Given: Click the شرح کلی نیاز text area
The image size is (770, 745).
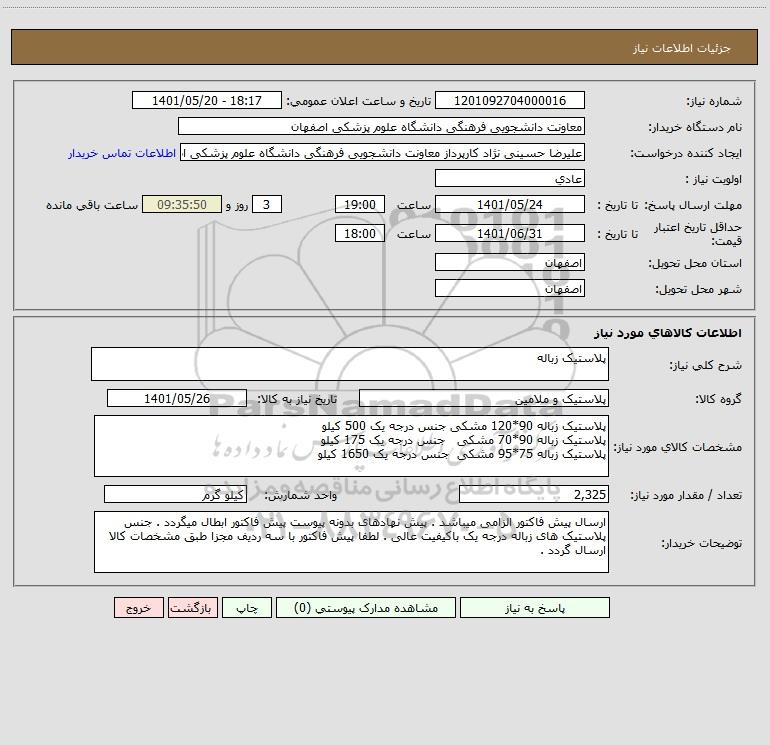Looking at the screenshot, I should tap(350, 364).
